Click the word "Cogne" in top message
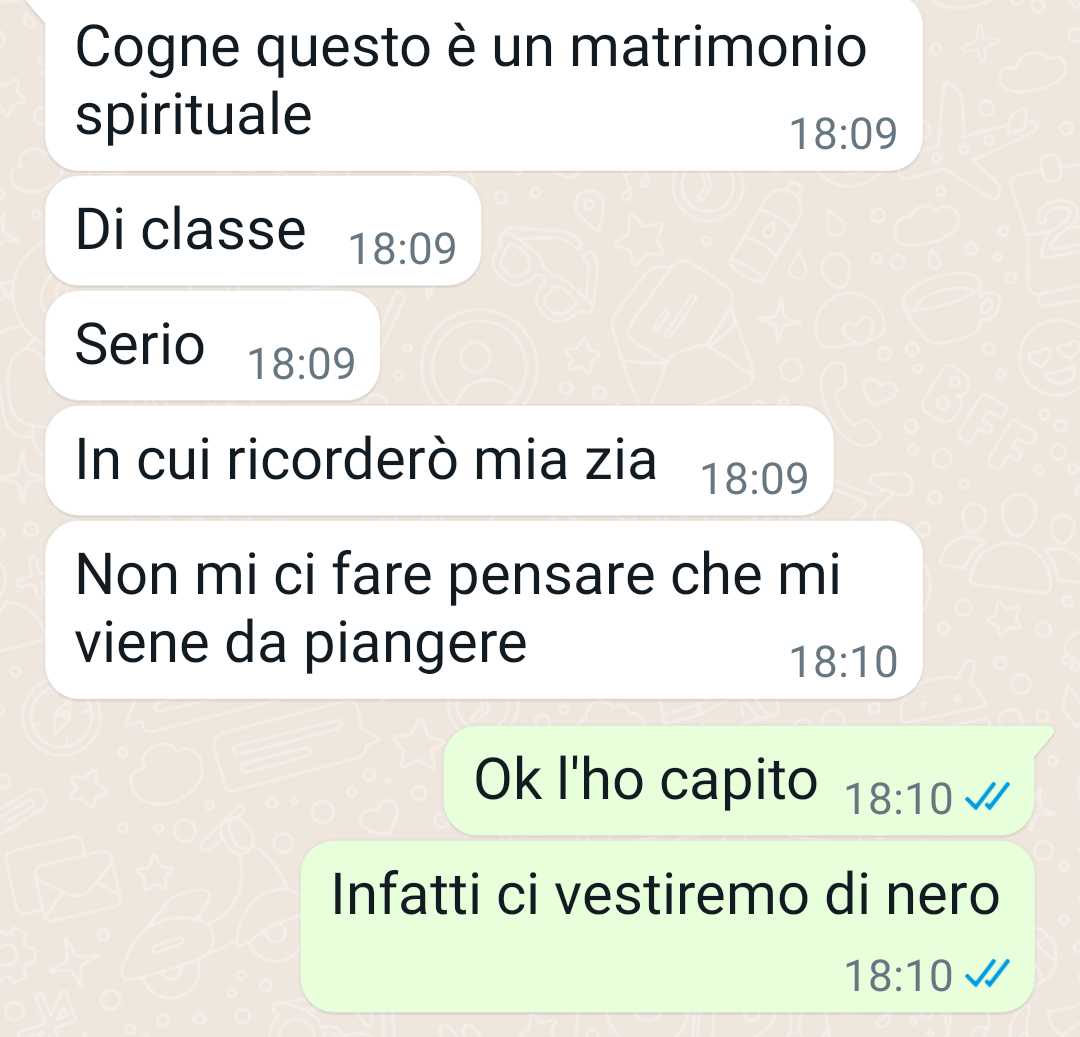This screenshot has height=1037, width=1080. (158, 50)
